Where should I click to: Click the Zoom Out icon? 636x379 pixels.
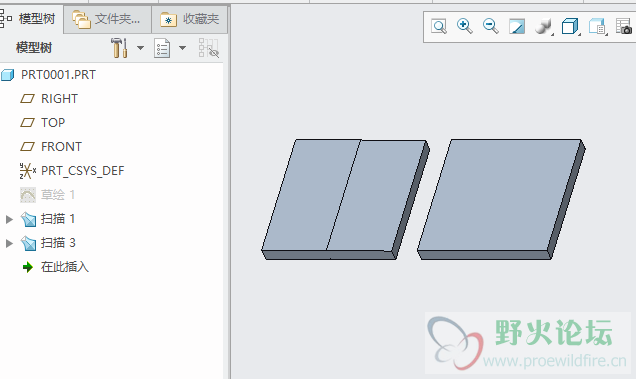(x=490, y=26)
